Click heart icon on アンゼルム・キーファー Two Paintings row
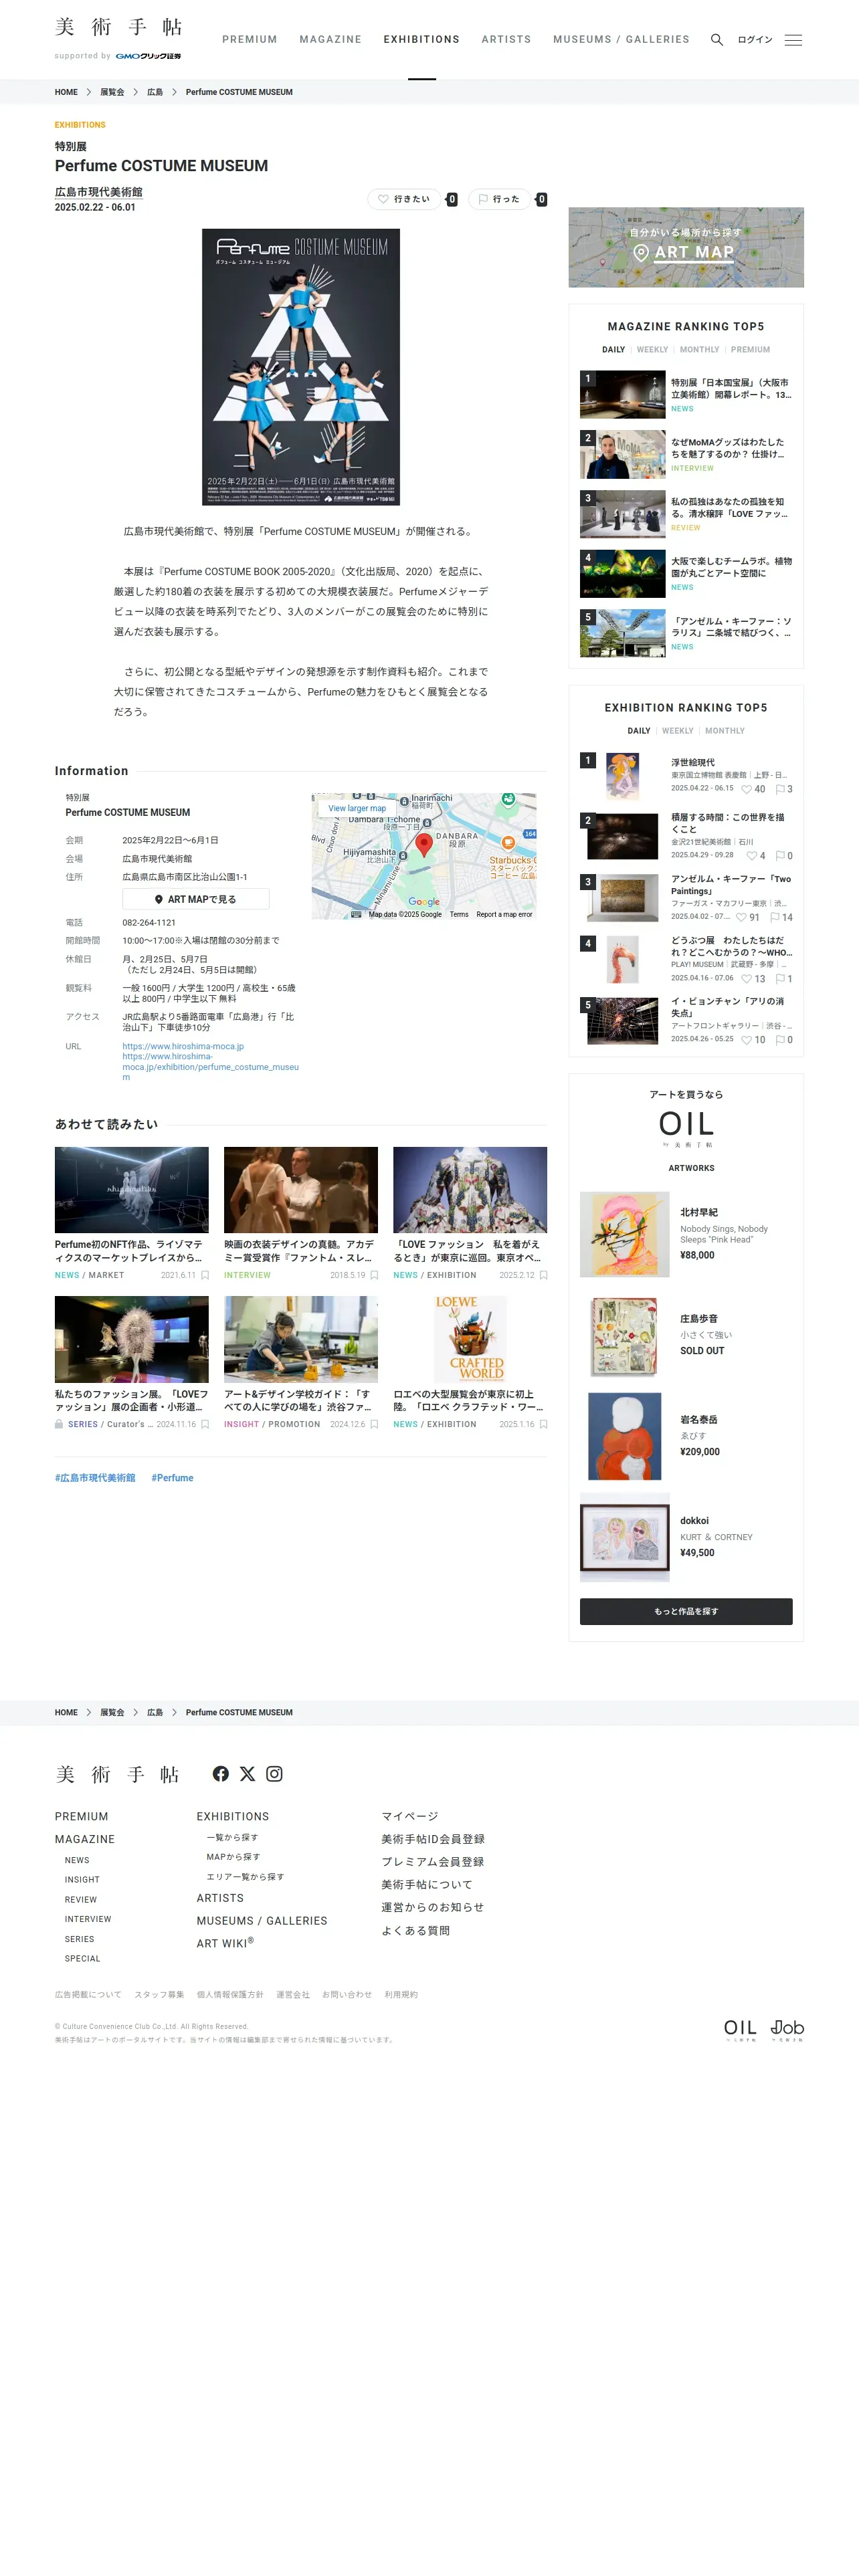Image resolution: width=859 pixels, height=2576 pixels. [741, 917]
